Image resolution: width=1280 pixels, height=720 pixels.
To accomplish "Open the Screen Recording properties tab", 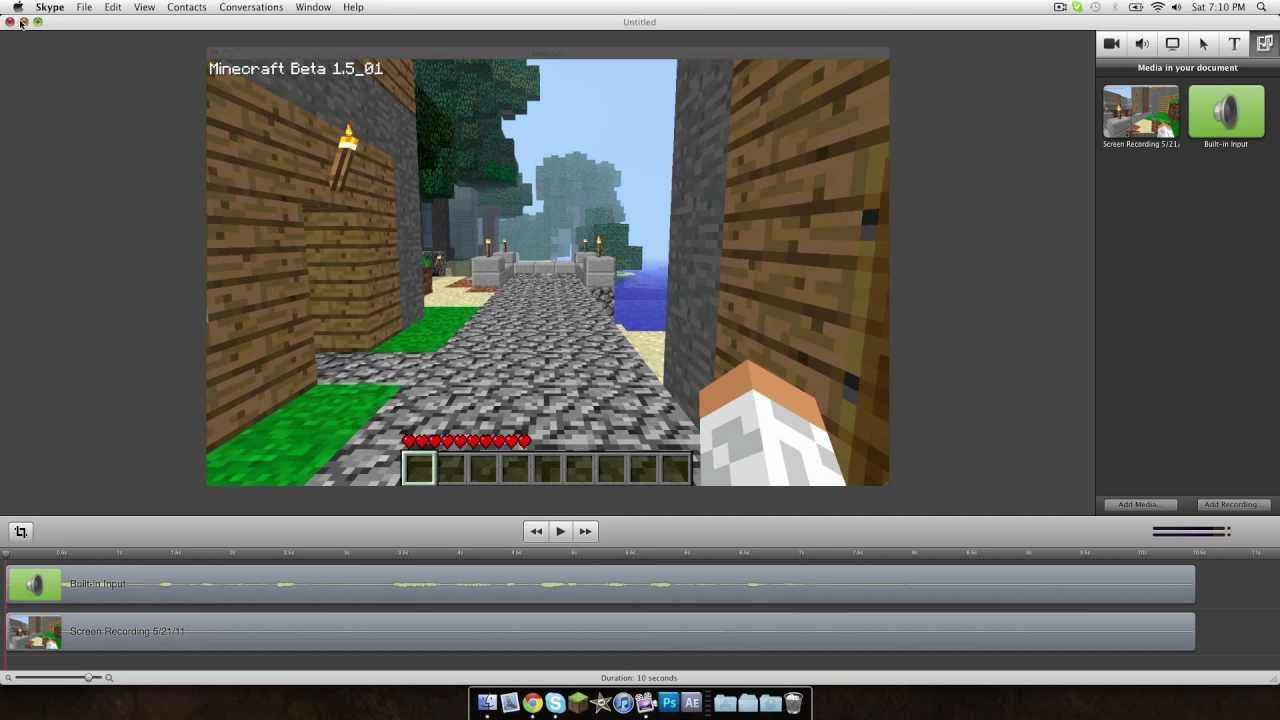I will point(1173,44).
